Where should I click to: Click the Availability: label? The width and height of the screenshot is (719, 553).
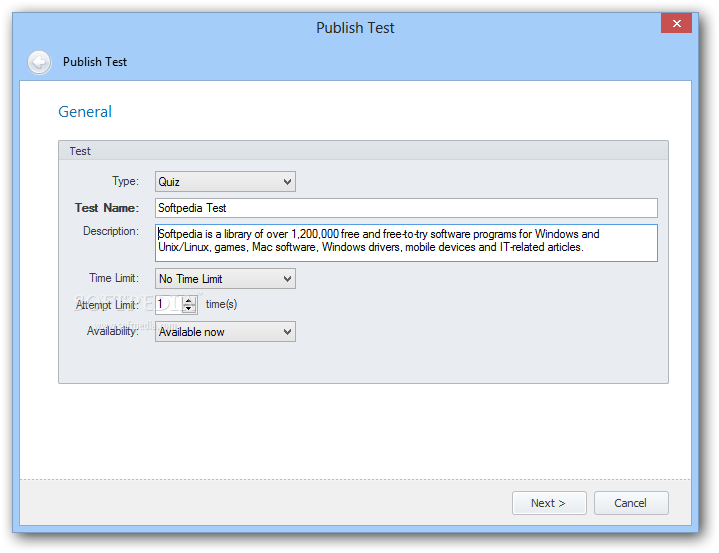click(x=112, y=331)
